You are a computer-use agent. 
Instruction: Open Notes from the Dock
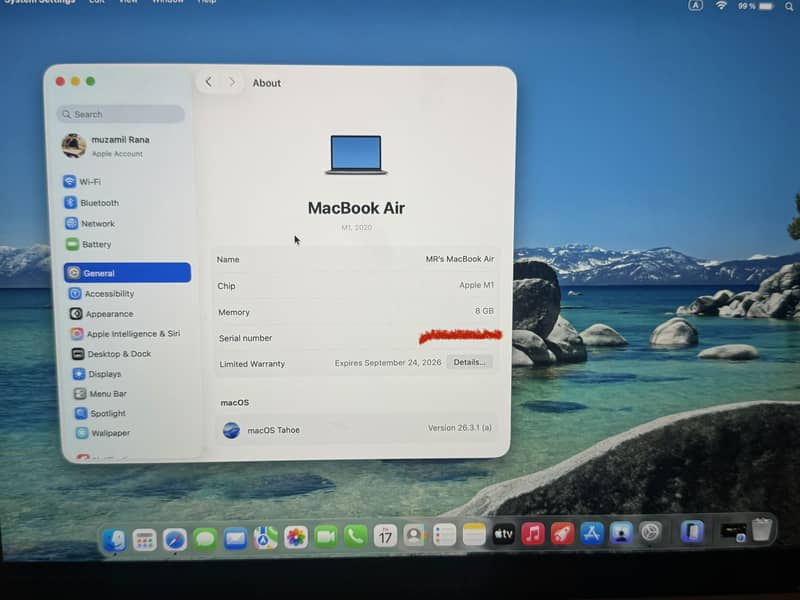[x=474, y=535]
